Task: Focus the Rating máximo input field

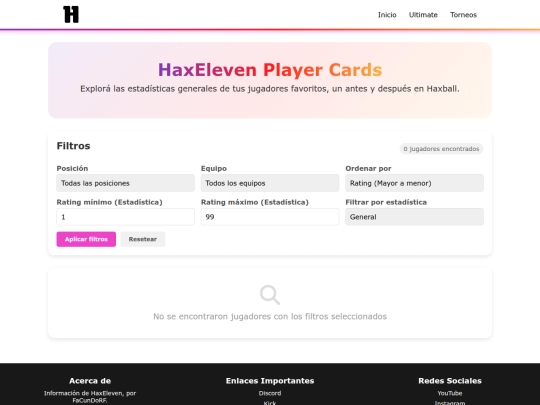Action: pyautogui.click(x=270, y=217)
